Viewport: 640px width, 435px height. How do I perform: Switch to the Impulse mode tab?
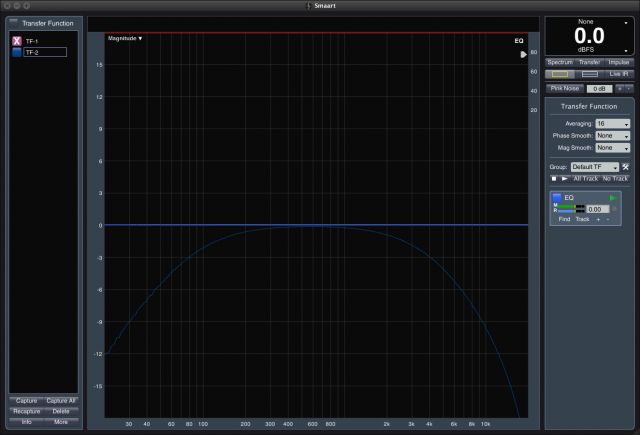(x=619, y=62)
